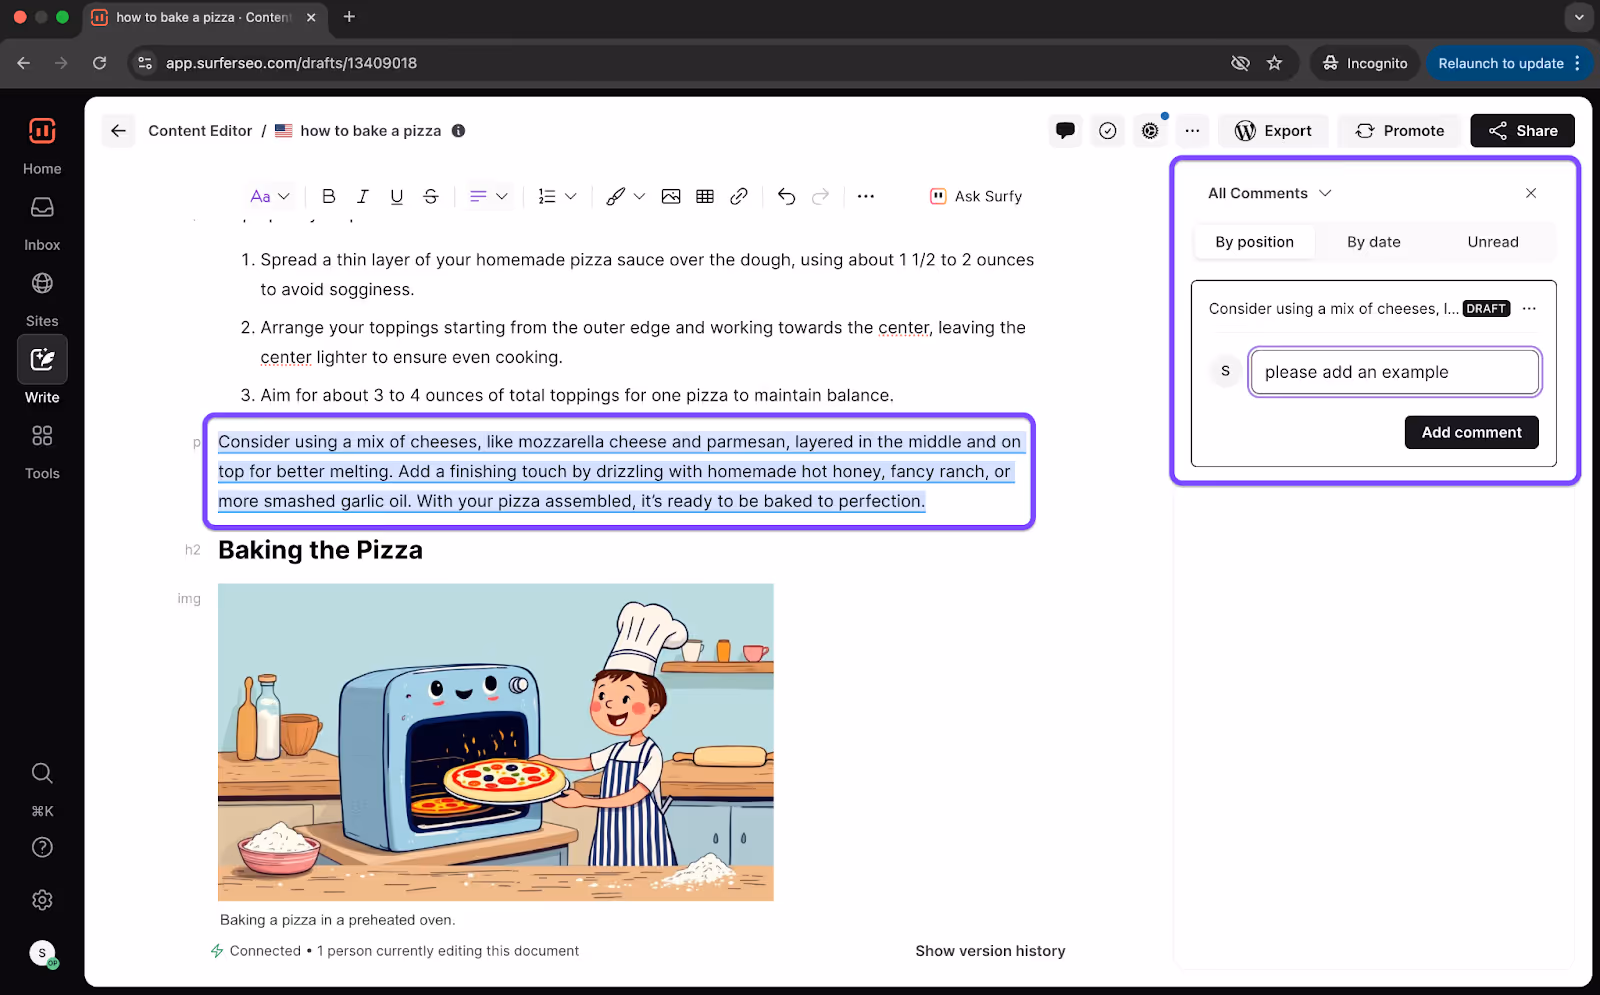Open header more options ellipsis
The image size is (1600, 995).
(x=1192, y=131)
